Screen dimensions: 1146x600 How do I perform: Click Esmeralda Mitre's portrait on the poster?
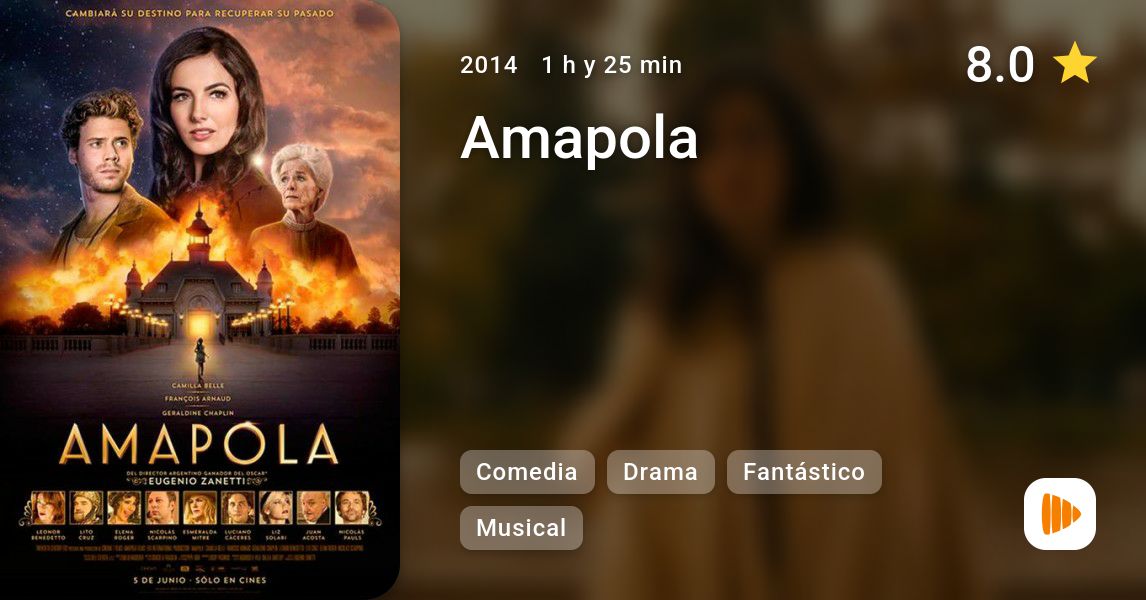[x=200, y=508]
